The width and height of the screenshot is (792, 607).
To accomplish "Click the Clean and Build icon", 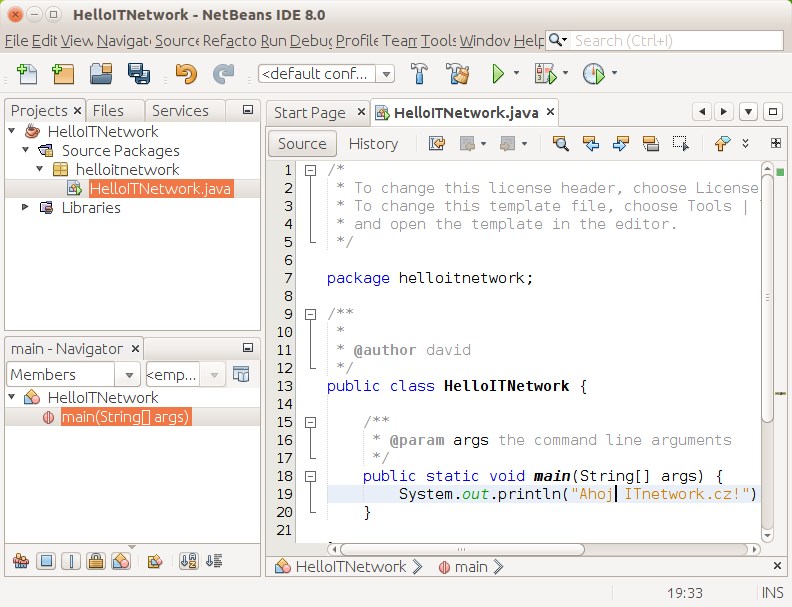I will coord(458,74).
